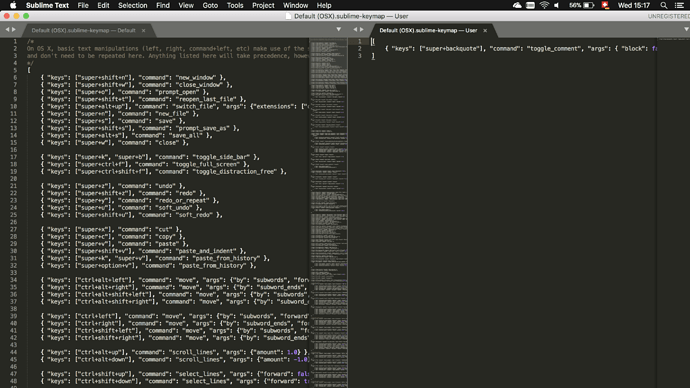Click line with "ctrl+alt+up" scroll_lines
Viewport: 690px width, 388px height.
point(175,352)
